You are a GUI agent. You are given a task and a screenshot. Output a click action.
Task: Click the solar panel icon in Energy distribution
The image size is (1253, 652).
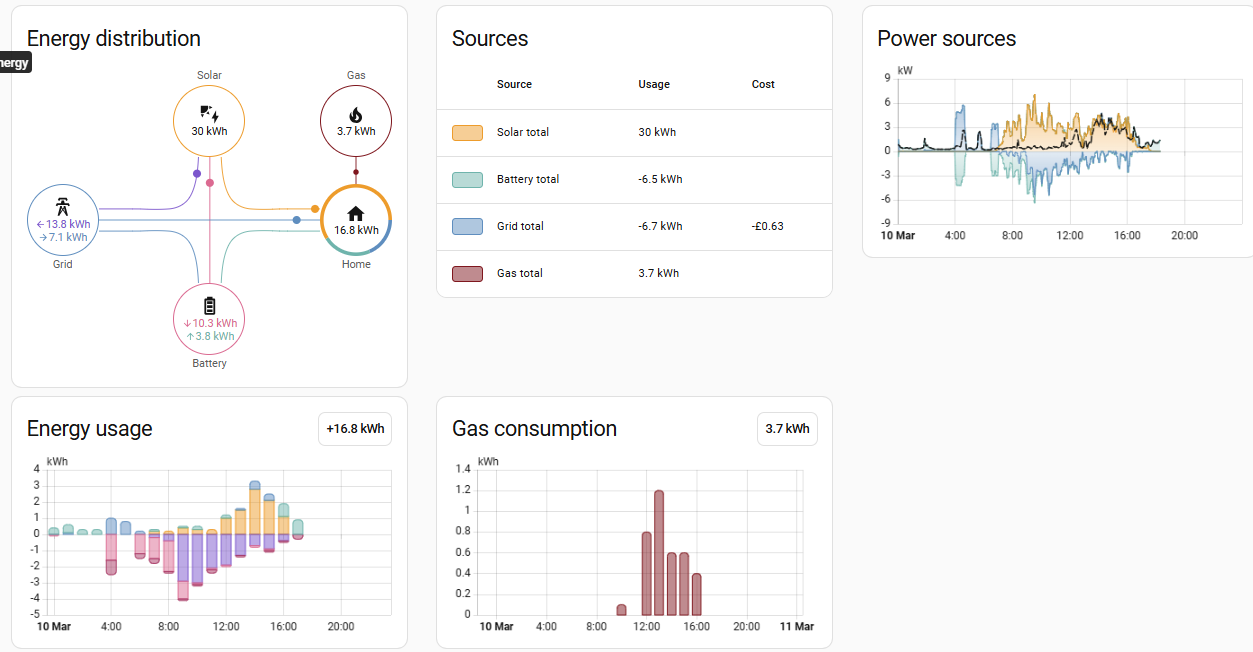click(x=209, y=113)
